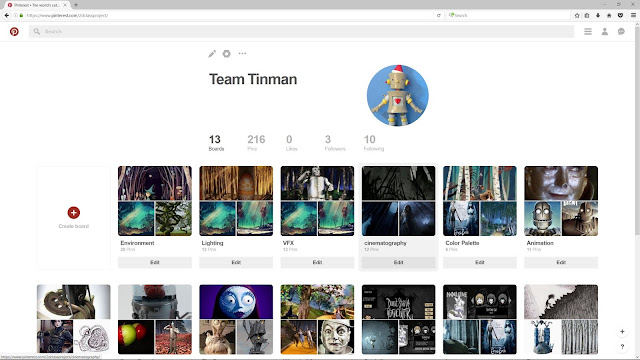Open account settings hexagon icon
640x360 pixels.
pyautogui.click(x=227, y=53)
